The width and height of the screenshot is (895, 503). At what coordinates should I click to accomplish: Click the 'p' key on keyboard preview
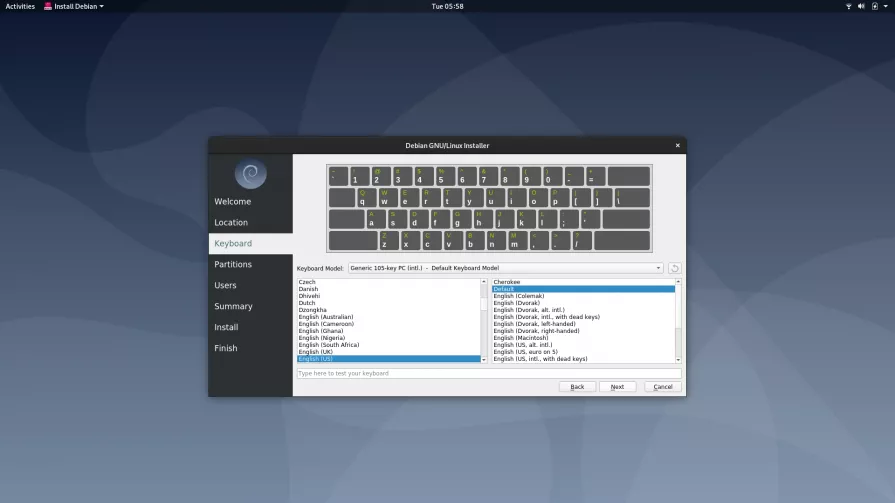click(559, 198)
